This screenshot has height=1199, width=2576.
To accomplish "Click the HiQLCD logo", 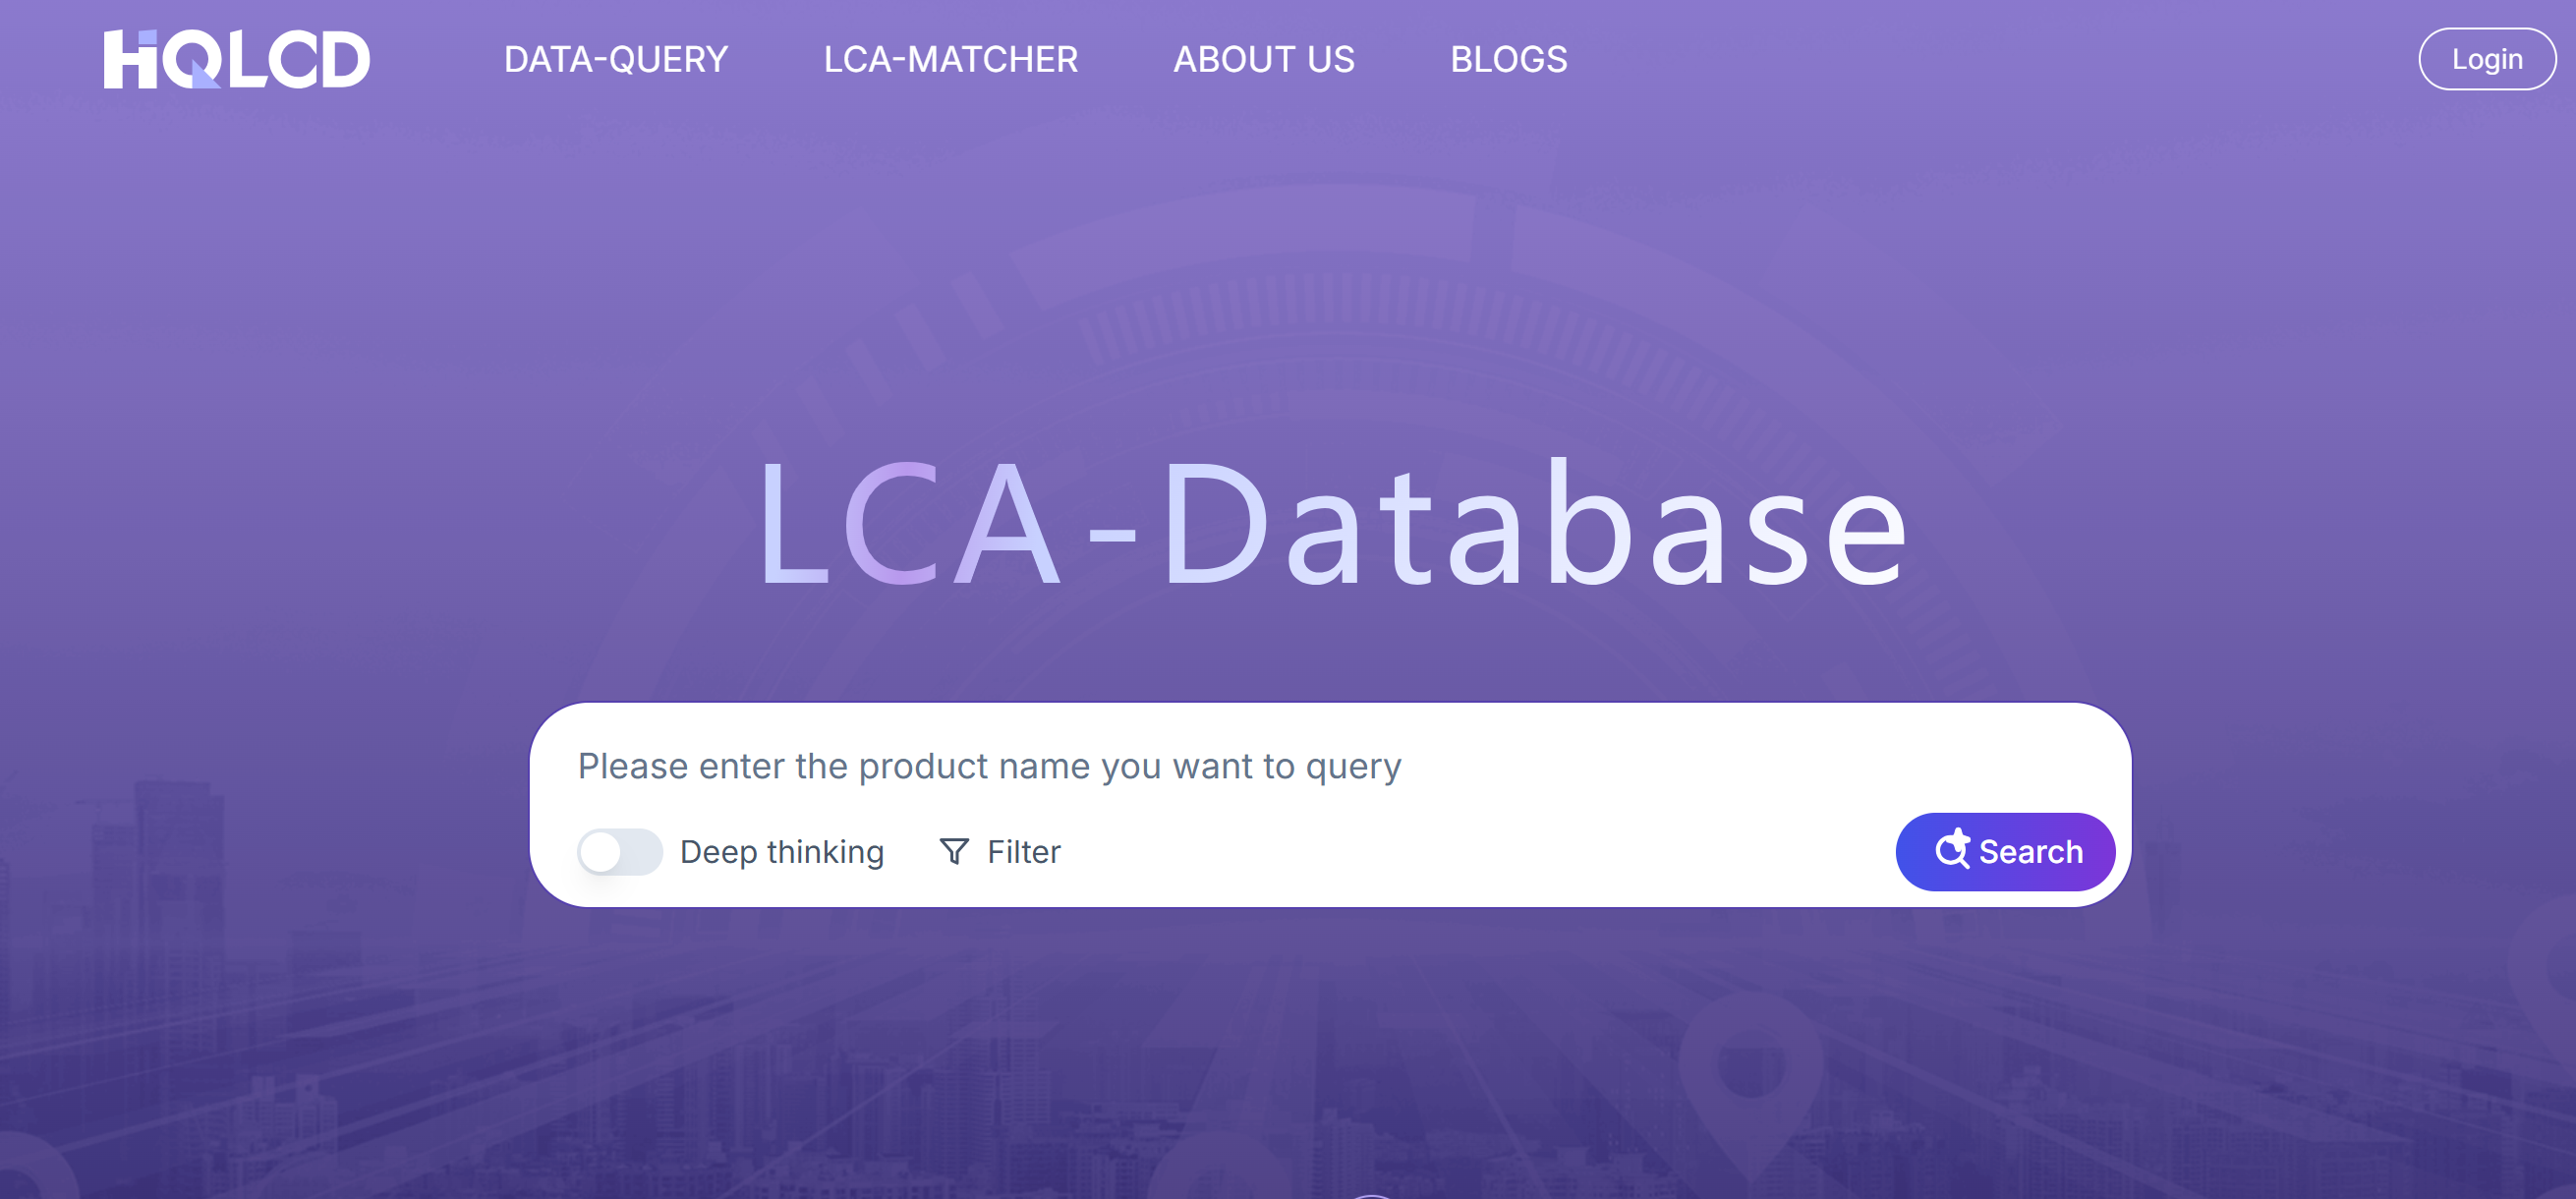I will pos(236,59).
